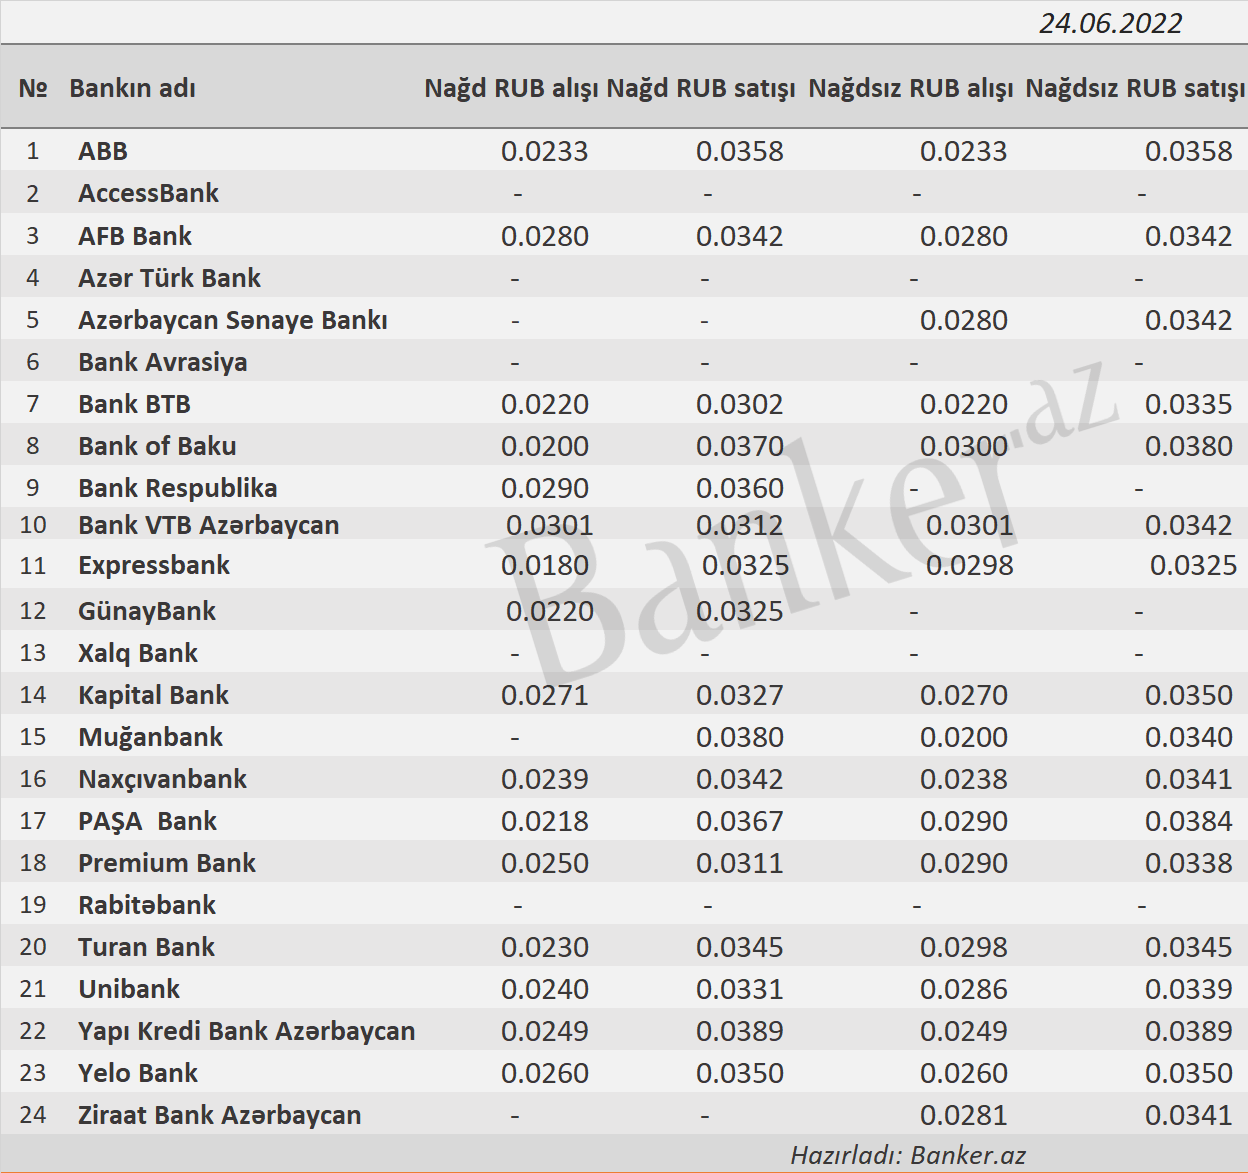Image resolution: width=1248 pixels, height=1173 pixels.
Task: Click Kapital Bank non-cash buy rate 0.0270
Action: tap(964, 695)
